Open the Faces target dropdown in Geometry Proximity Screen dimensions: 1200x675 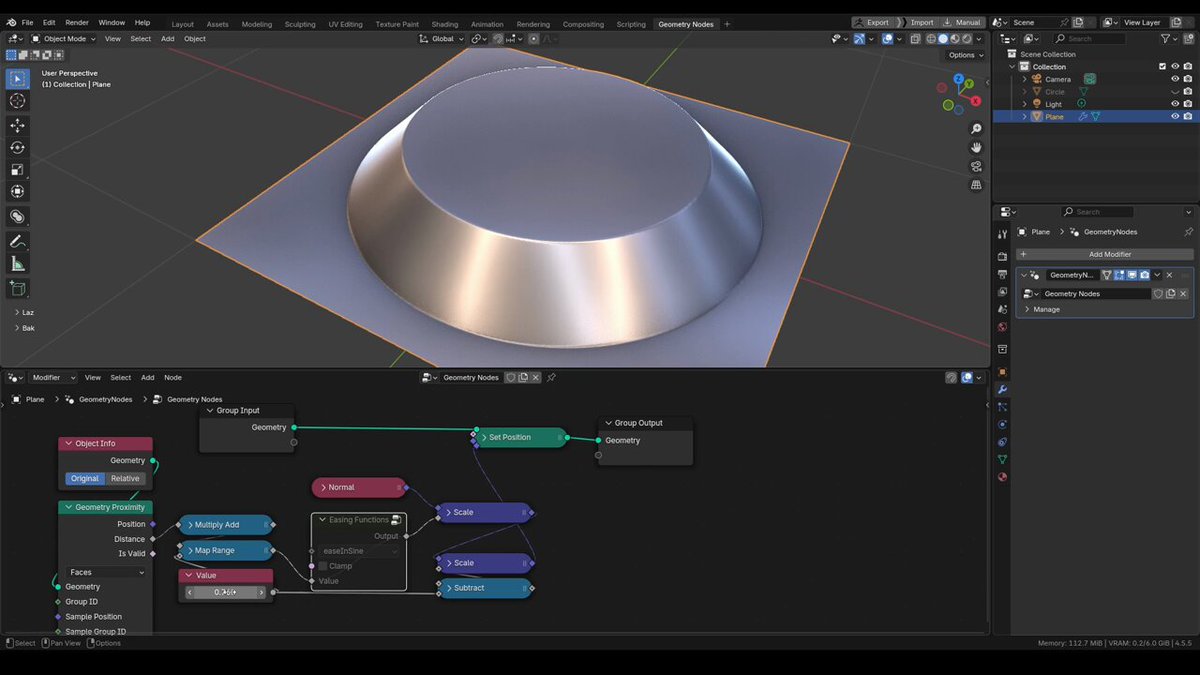(x=107, y=573)
